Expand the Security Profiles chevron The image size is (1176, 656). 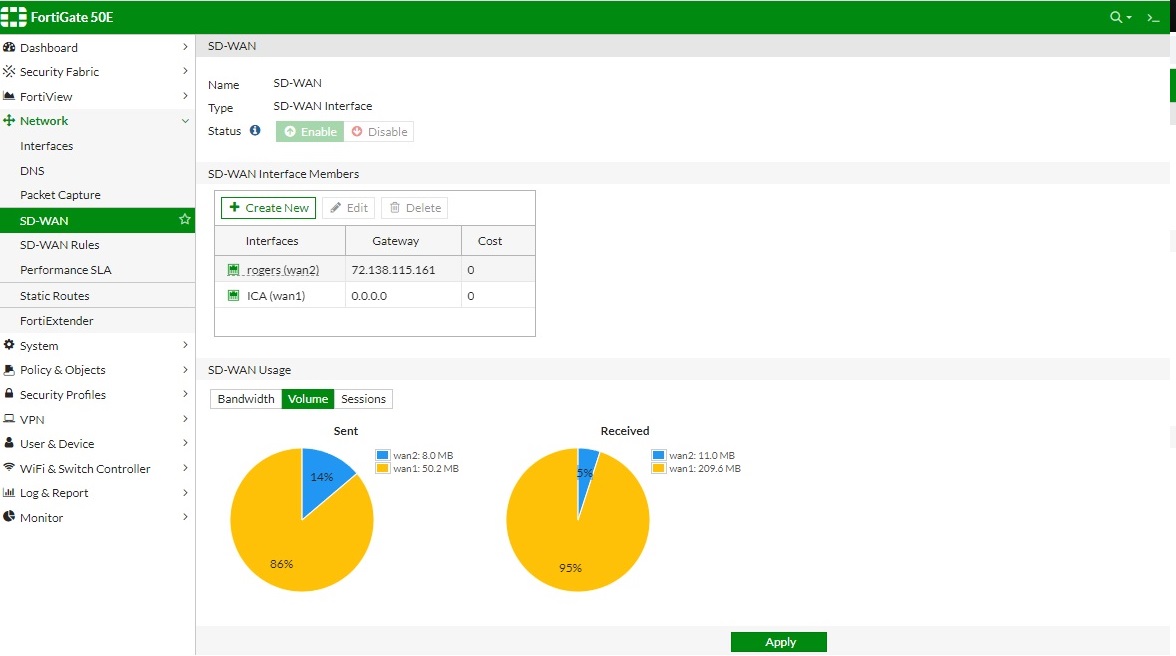[185, 394]
